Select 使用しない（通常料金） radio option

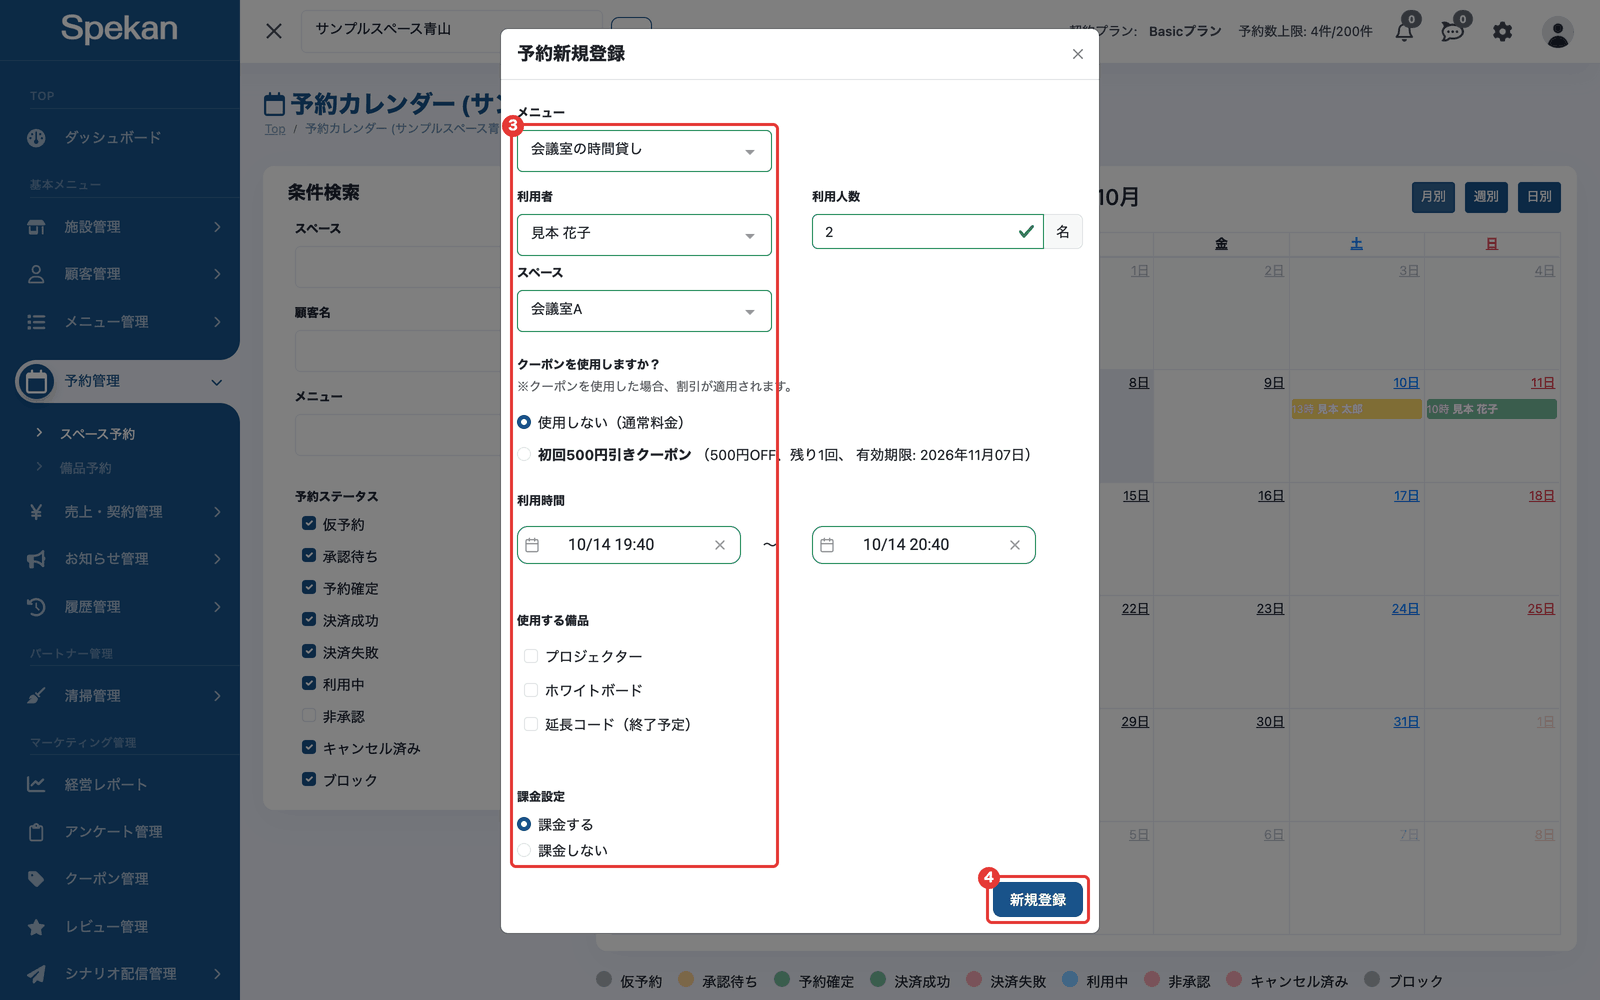tap(524, 422)
